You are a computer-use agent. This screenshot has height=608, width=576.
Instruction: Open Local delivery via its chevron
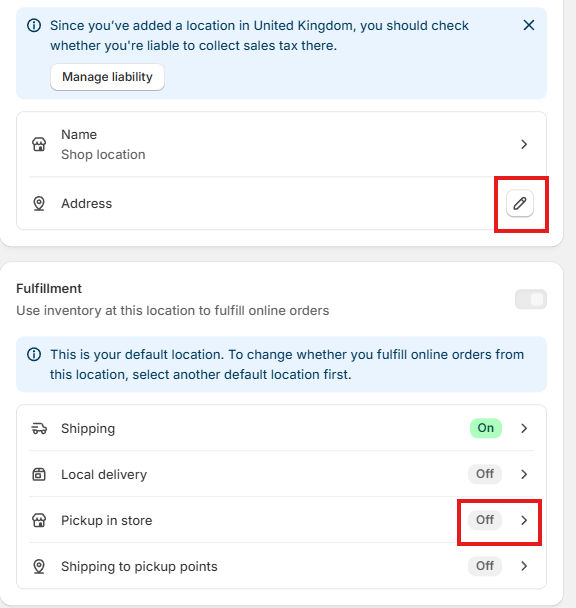(524, 474)
